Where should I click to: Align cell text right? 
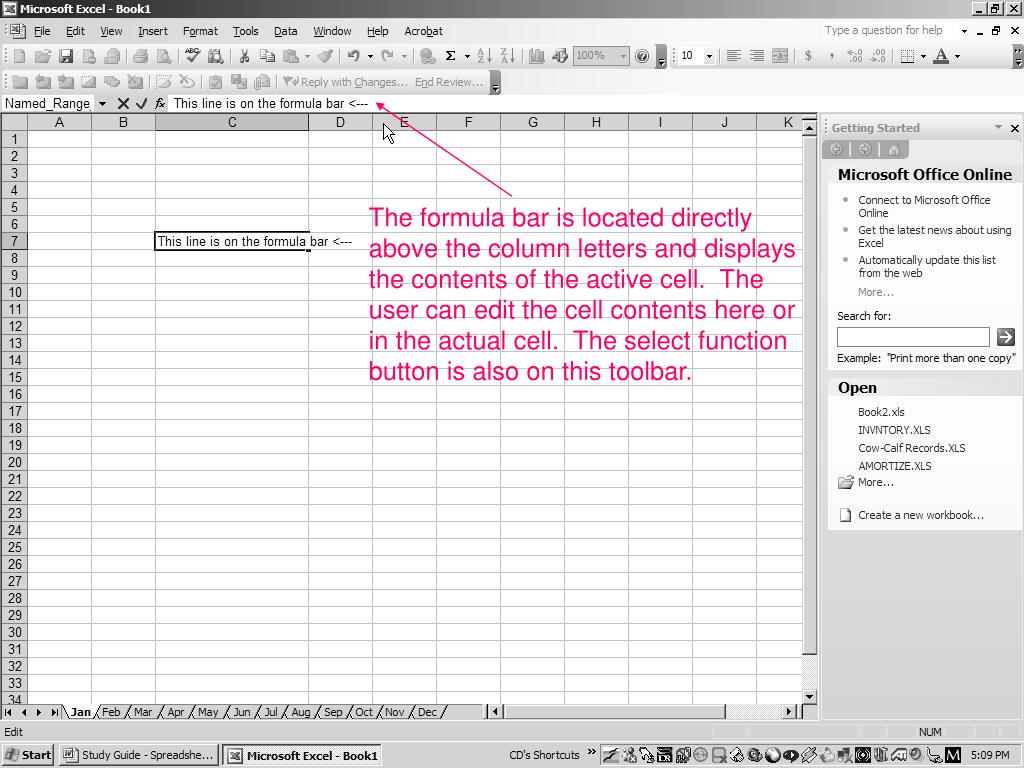pyautogui.click(x=757, y=56)
